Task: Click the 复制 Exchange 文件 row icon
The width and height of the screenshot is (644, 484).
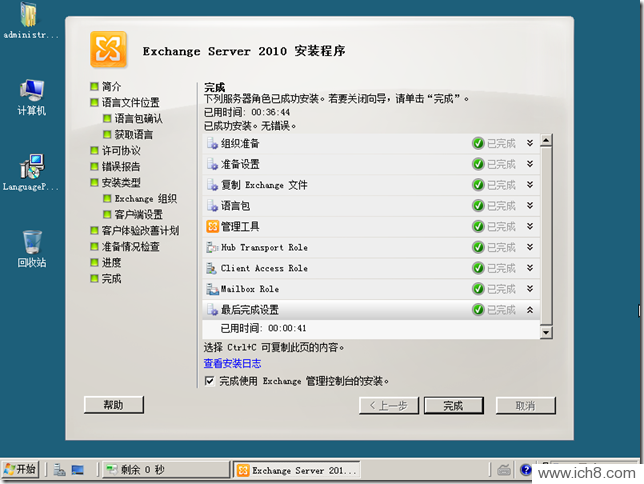Action: tap(212, 185)
